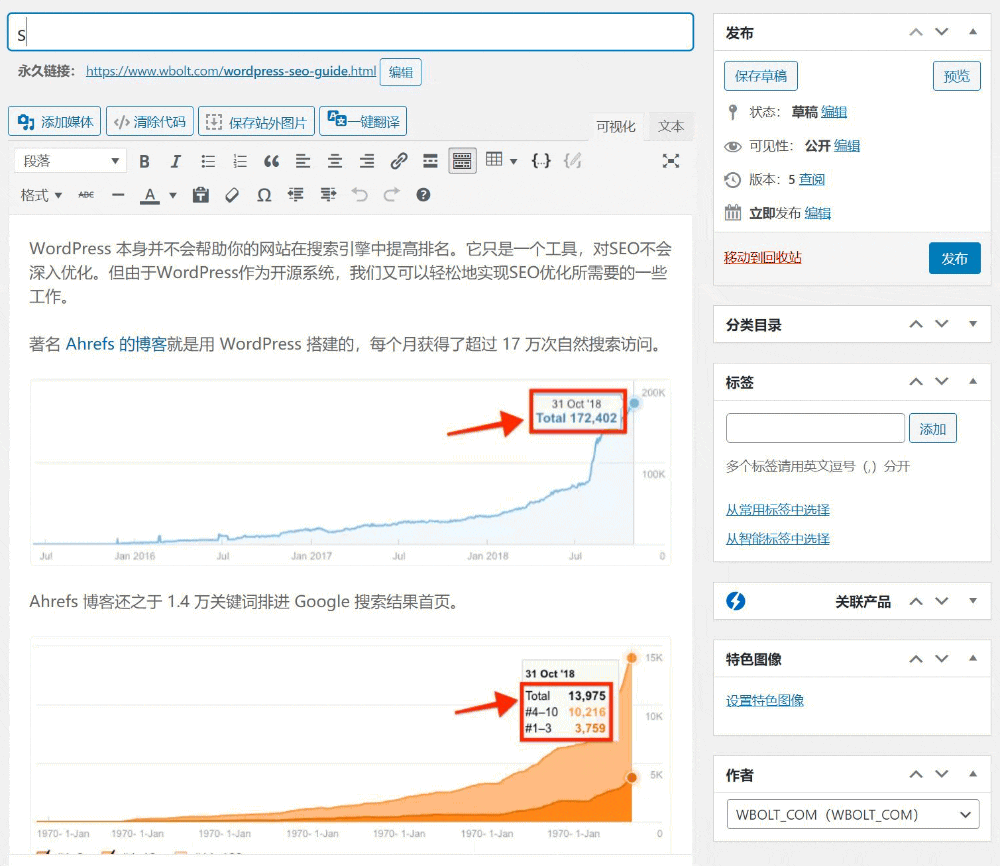Click the blue 发布 publish button
This screenshot has height=866, width=1000.
click(x=953, y=258)
